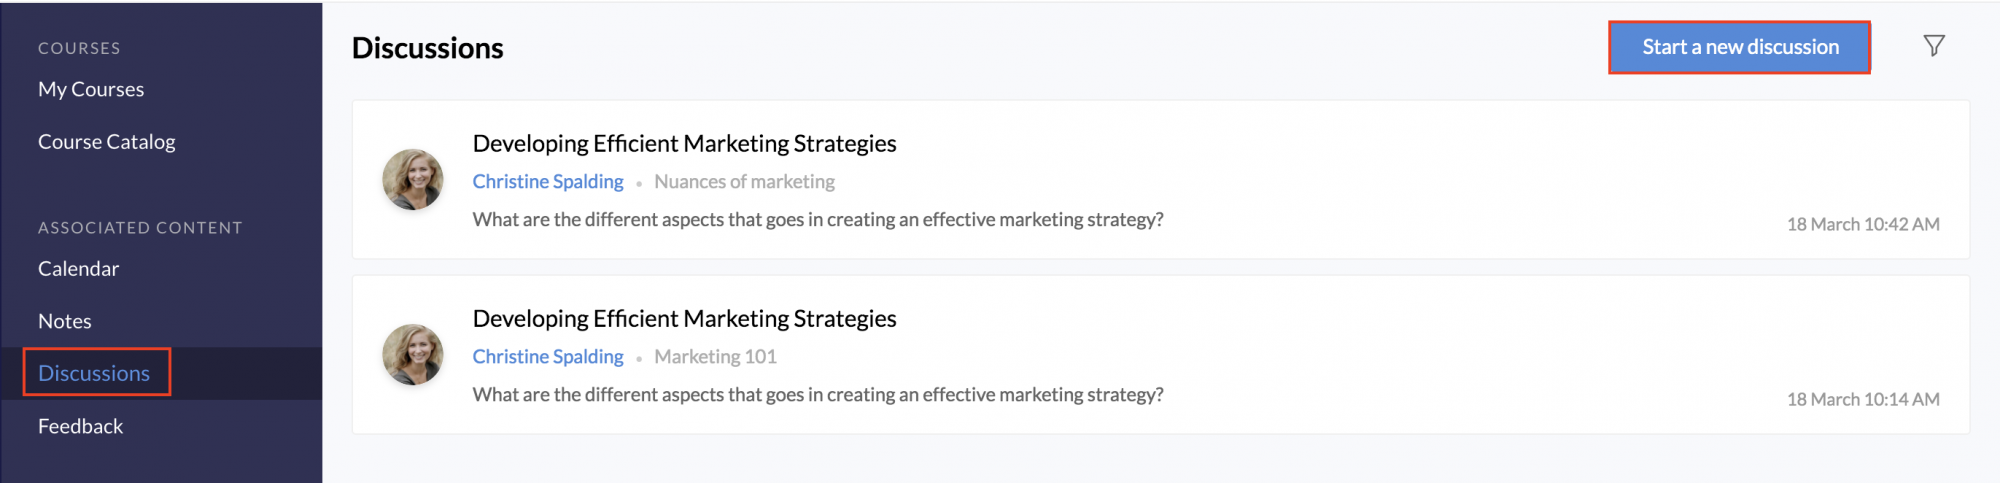Click Christine Spalding name in second post
Screen dimensions: 2000x483
[x=548, y=357]
